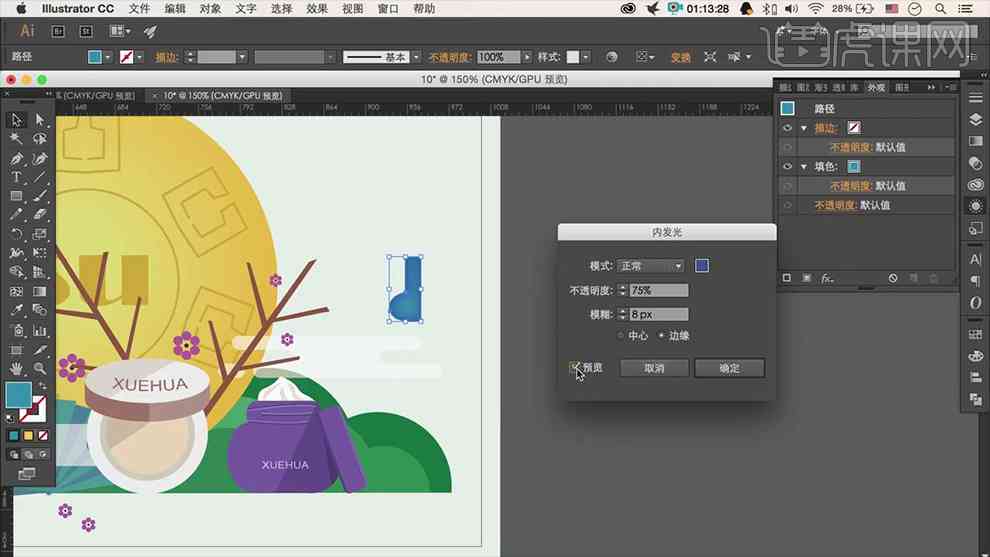This screenshot has width=990, height=557.
Task: Open the 样式 graphic style dropdown
Action: tap(585, 57)
